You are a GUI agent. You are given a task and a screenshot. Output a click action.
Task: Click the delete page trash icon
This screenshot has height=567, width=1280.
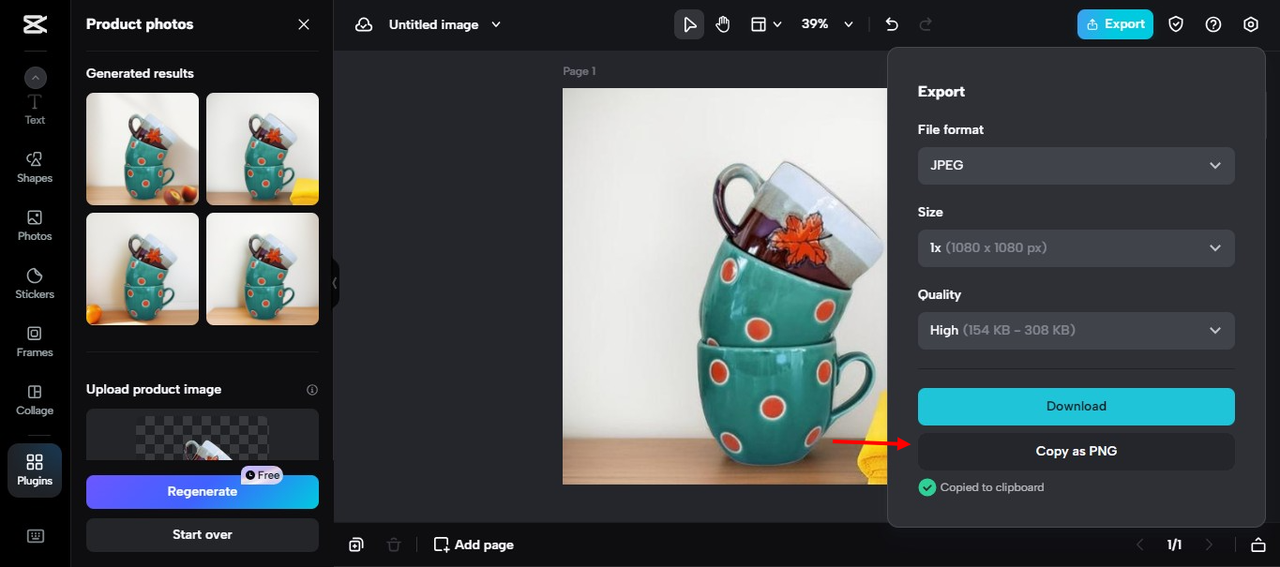point(394,545)
